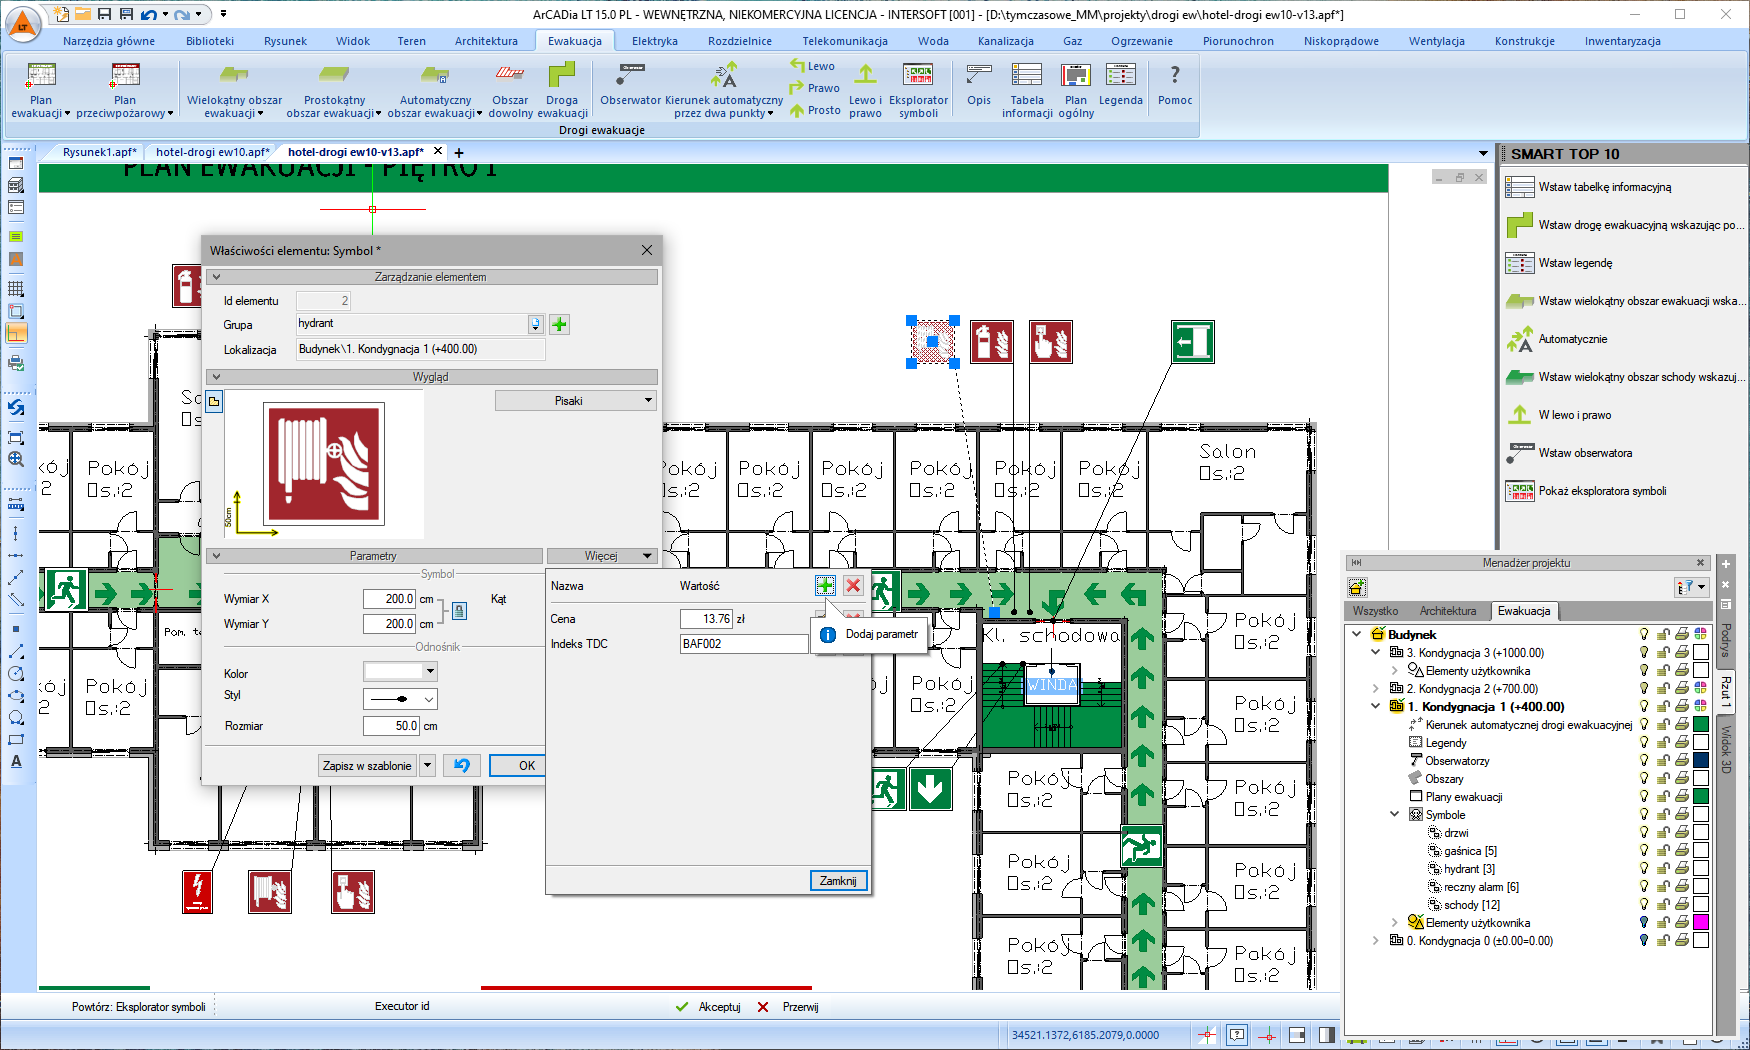Image resolution: width=1750 pixels, height=1050 pixels.
Task: Expand 2. Kondygnacja 2 (+700.00) node
Action: click(1376, 688)
